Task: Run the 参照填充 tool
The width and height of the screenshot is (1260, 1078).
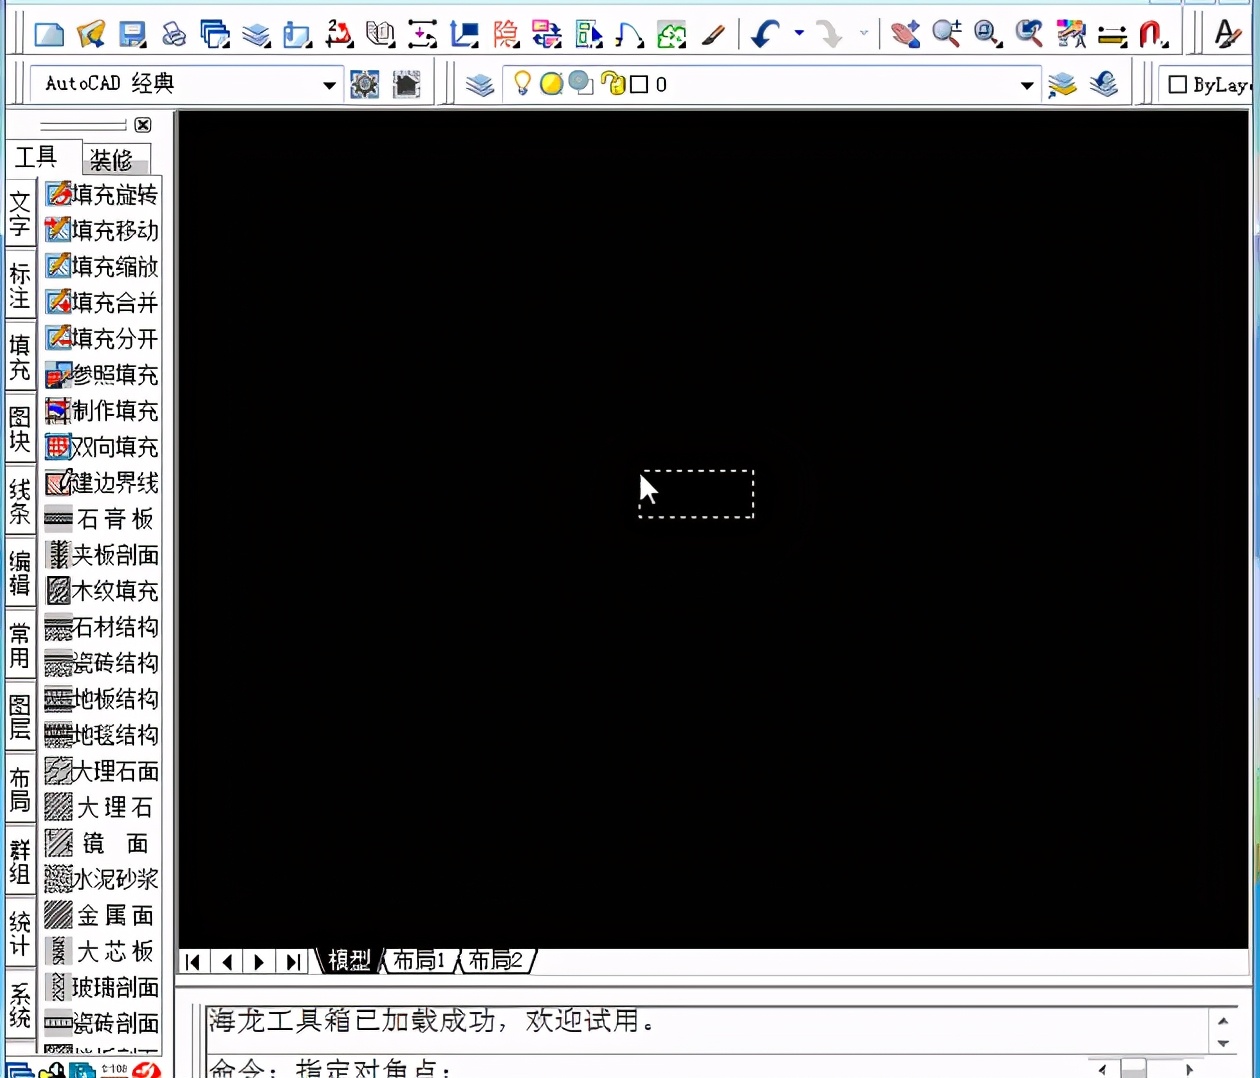Action: (102, 374)
